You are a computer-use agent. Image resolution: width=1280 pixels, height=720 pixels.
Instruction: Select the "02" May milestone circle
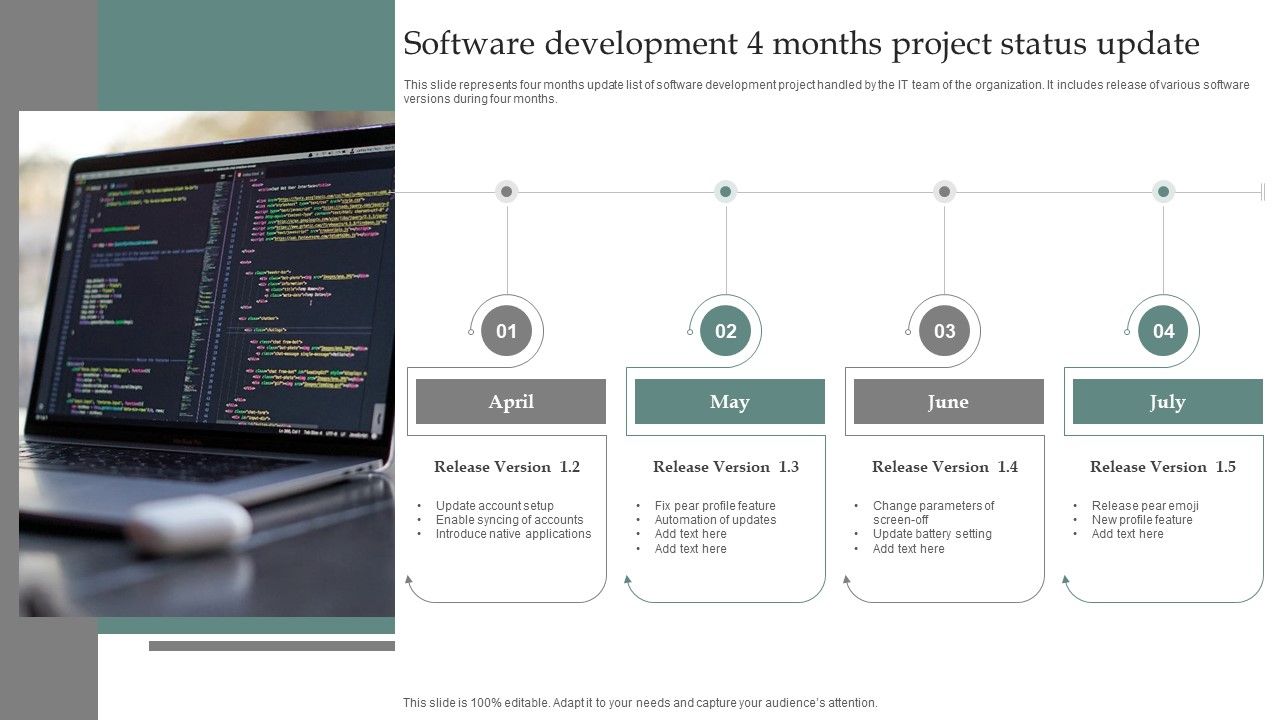pos(725,330)
